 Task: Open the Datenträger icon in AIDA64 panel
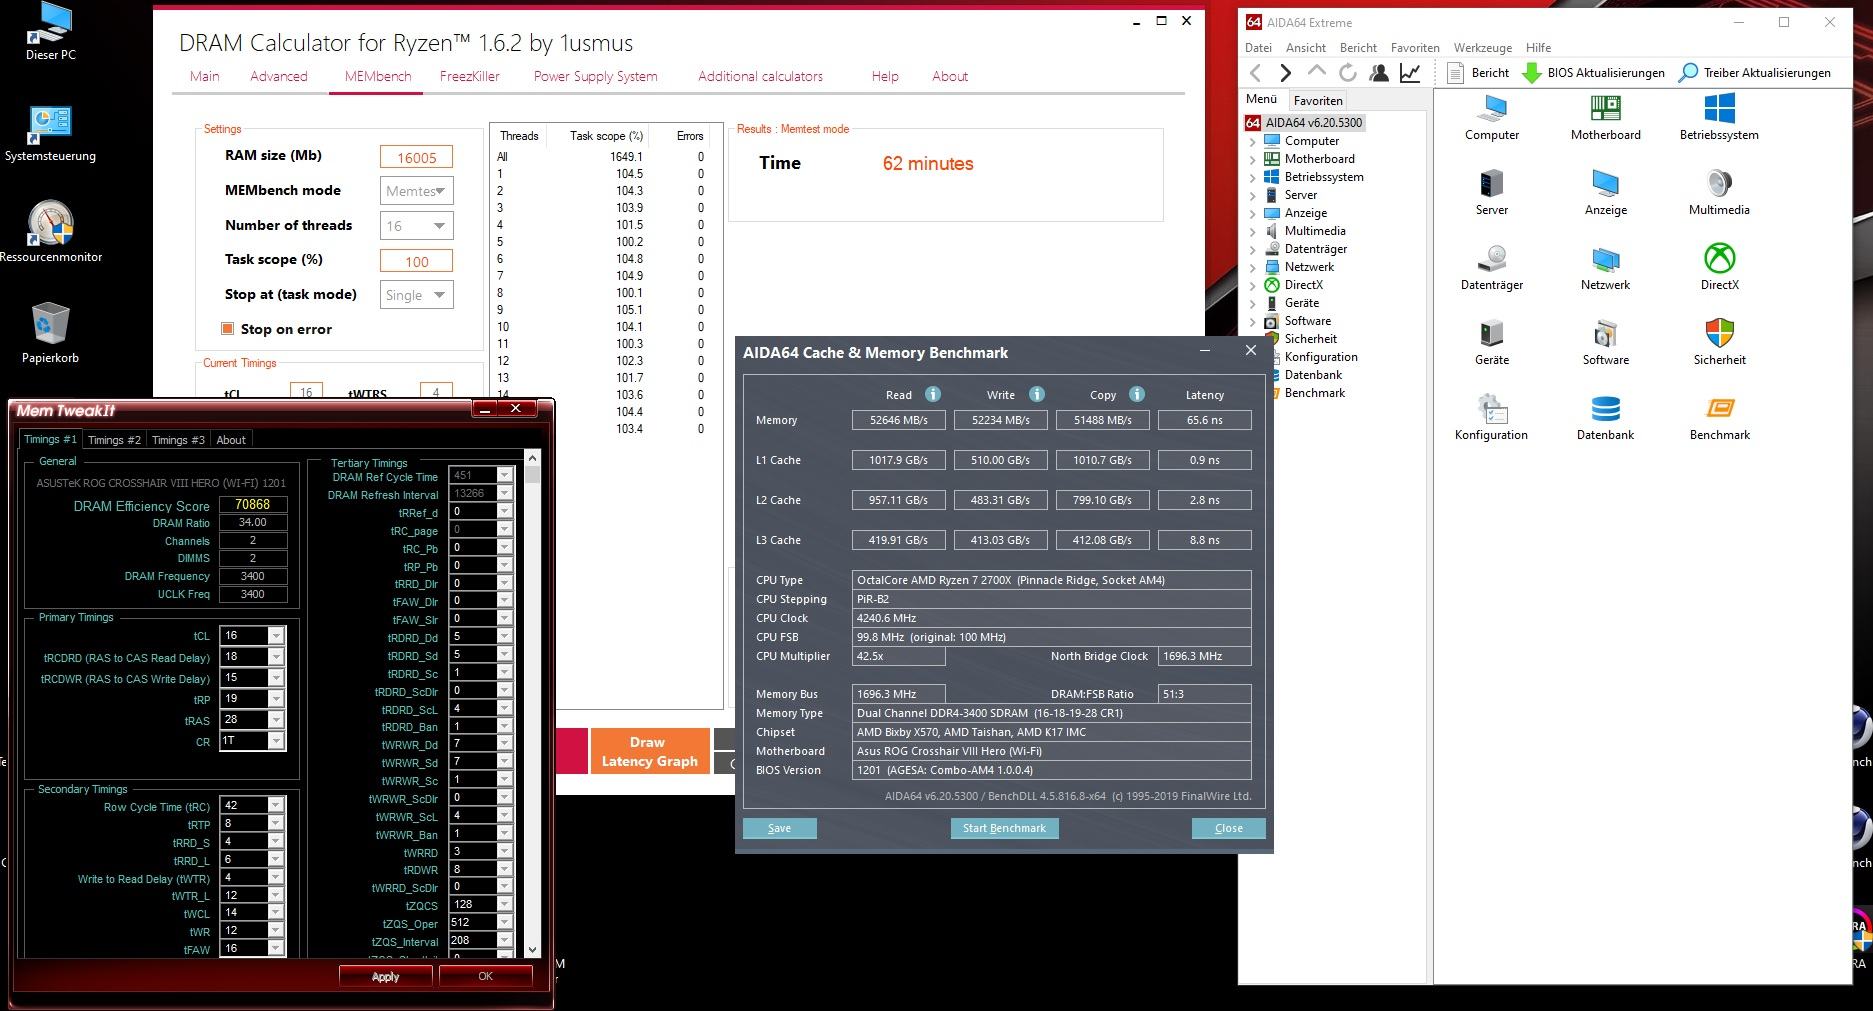tap(1491, 268)
